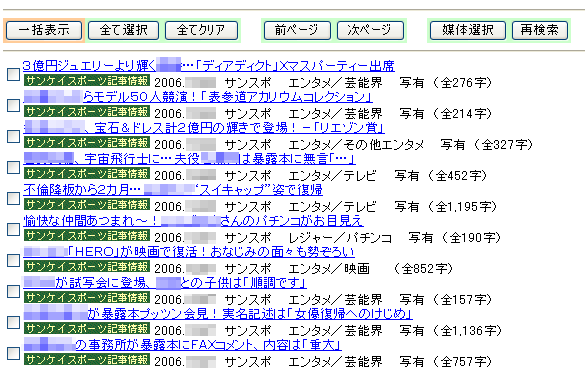Click the 一括表示 button
This screenshot has width=585, height=369.
point(44,30)
